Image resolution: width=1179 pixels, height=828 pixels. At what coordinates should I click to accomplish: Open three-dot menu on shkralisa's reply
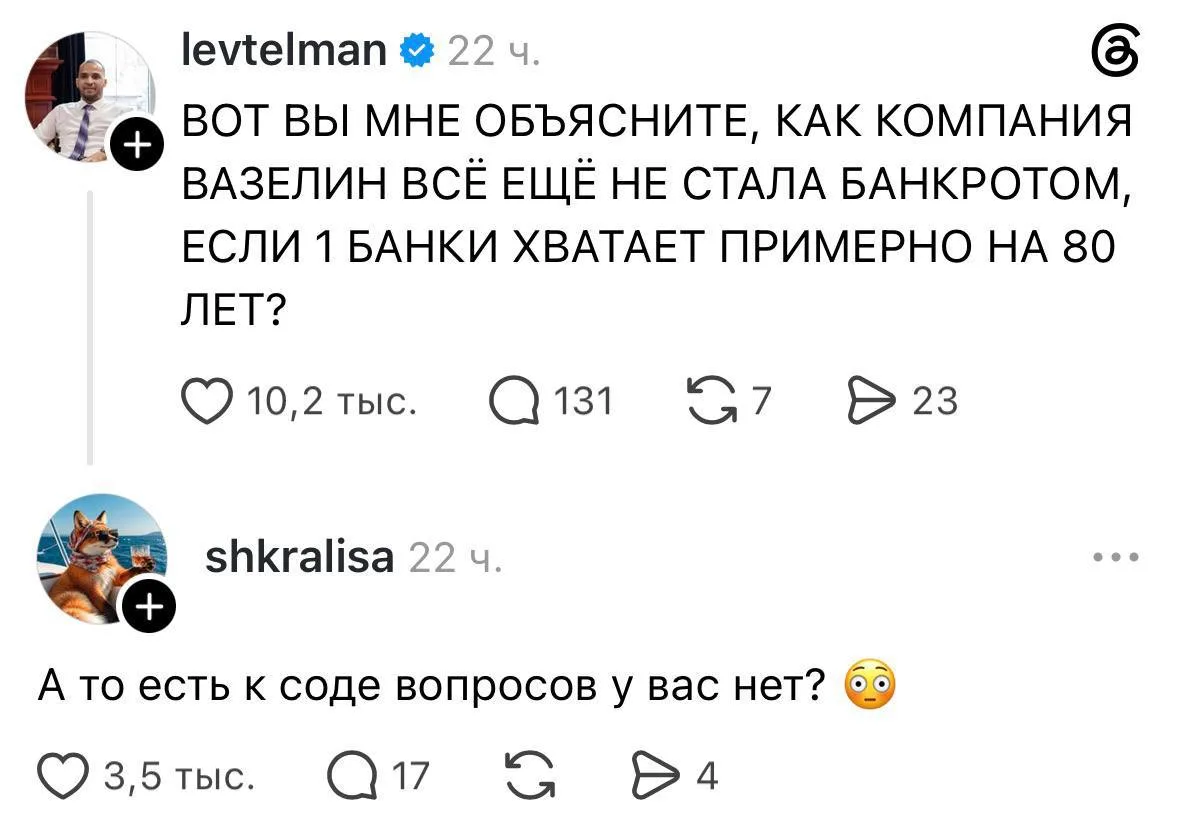1117,557
